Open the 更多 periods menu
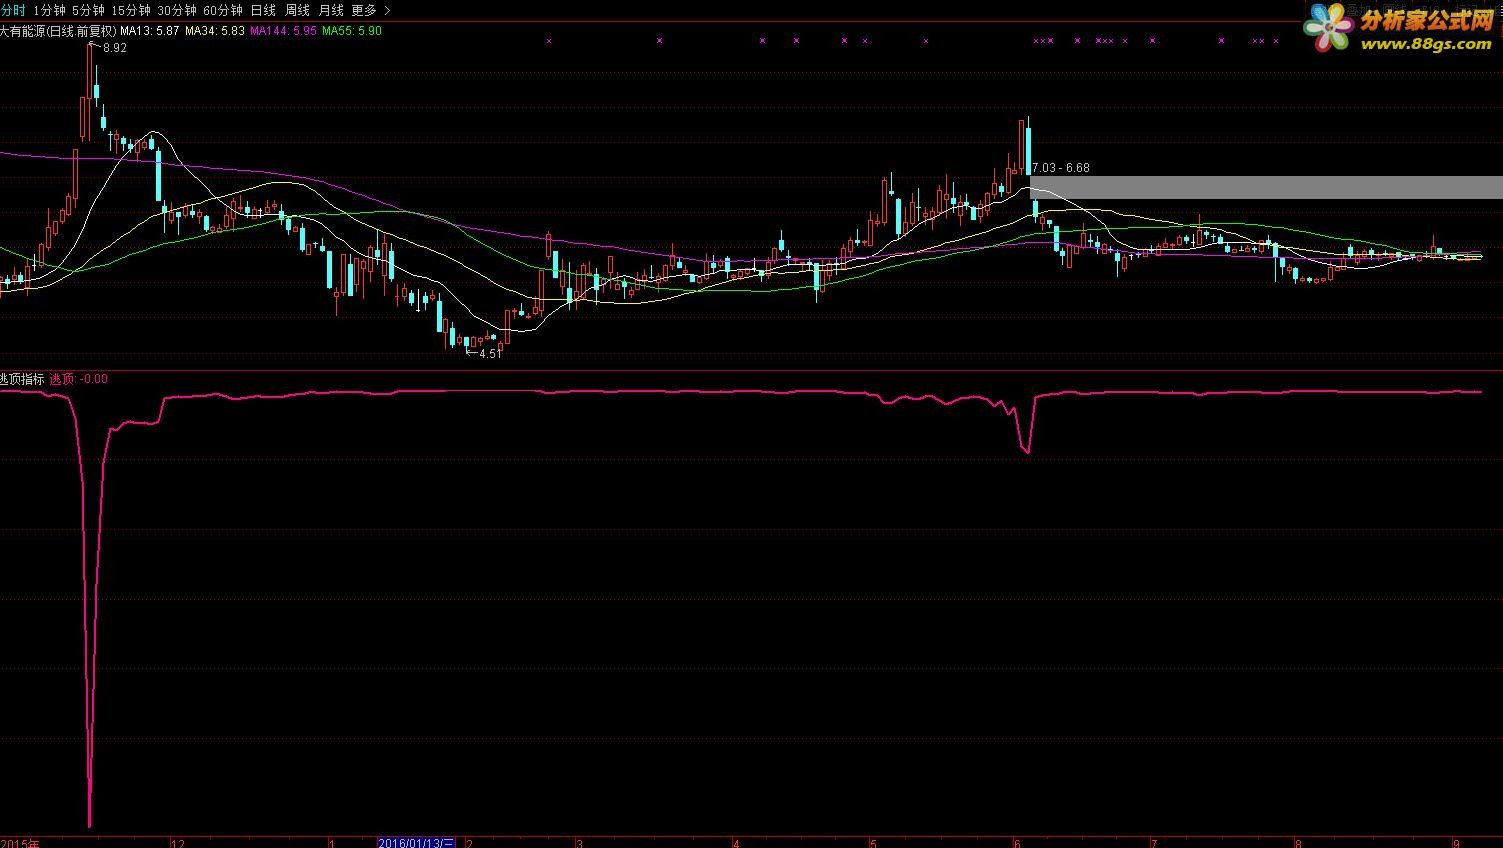This screenshot has height=848, width=1503. (x=364, y=10)
